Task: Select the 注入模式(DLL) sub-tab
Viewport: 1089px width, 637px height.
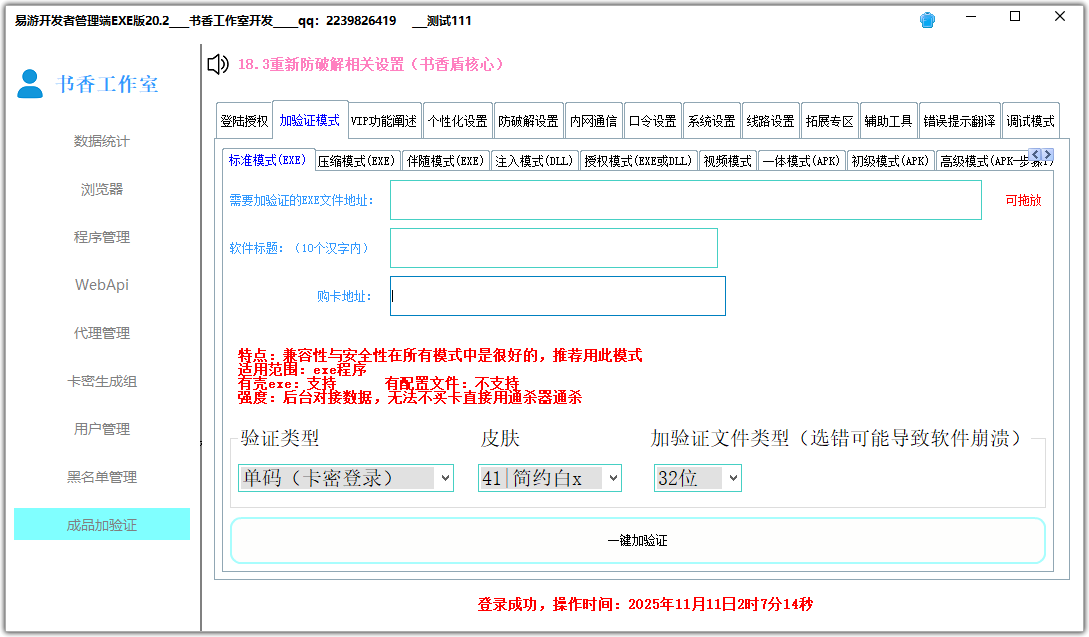Action: click(535, 159)
